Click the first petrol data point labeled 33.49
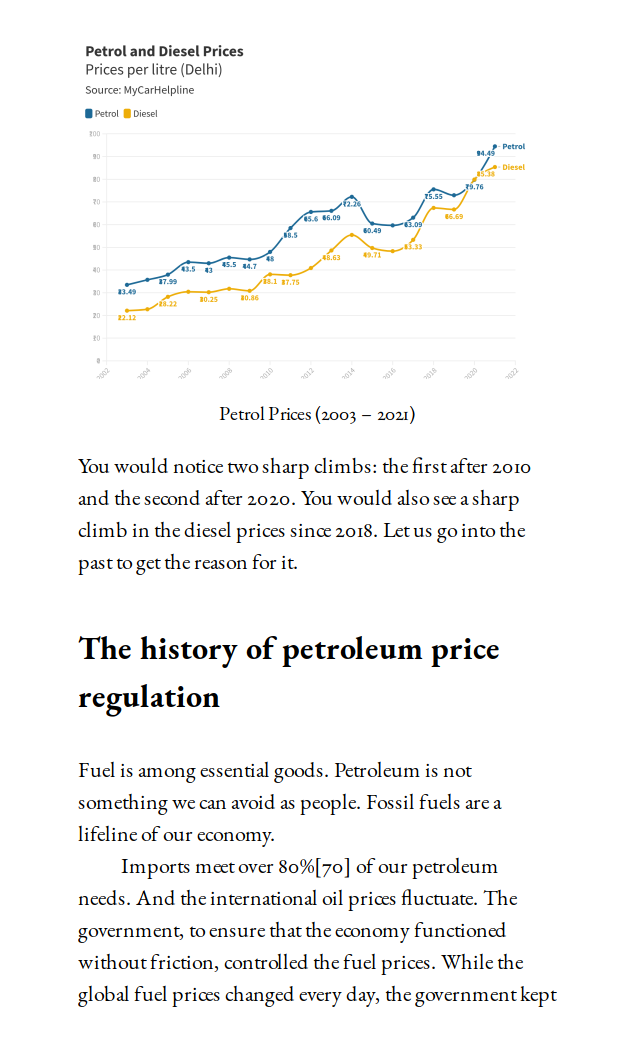The height and width of the screenshot is (1050, 634). [127, 285]
